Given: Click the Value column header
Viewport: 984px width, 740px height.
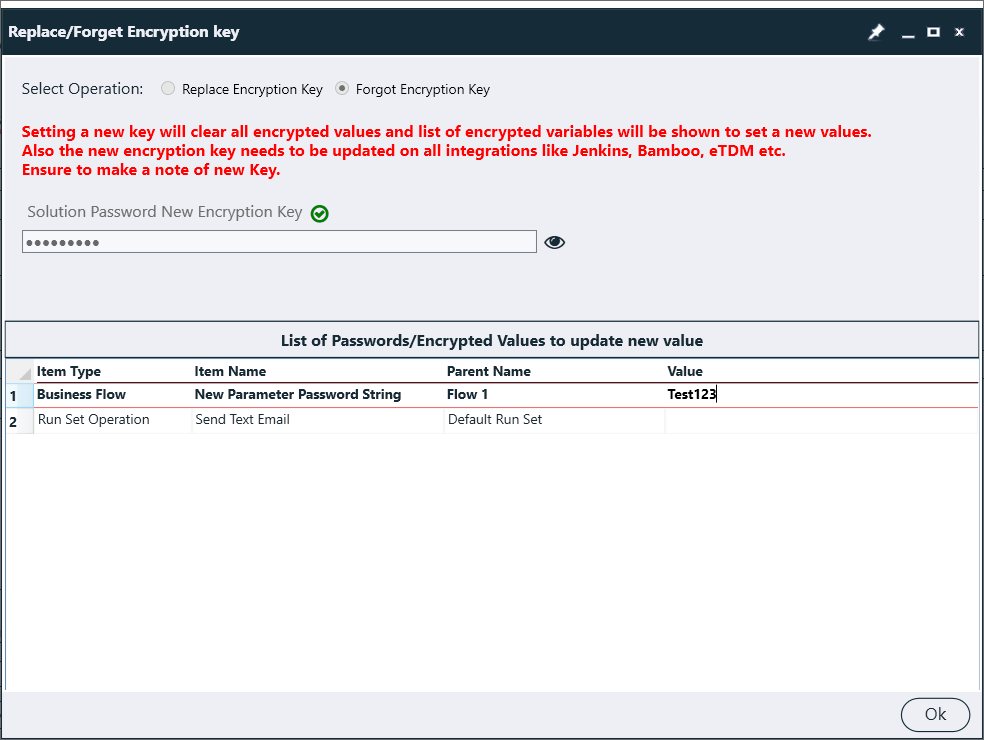Looking at the screenshot, I should click(685, 371).
